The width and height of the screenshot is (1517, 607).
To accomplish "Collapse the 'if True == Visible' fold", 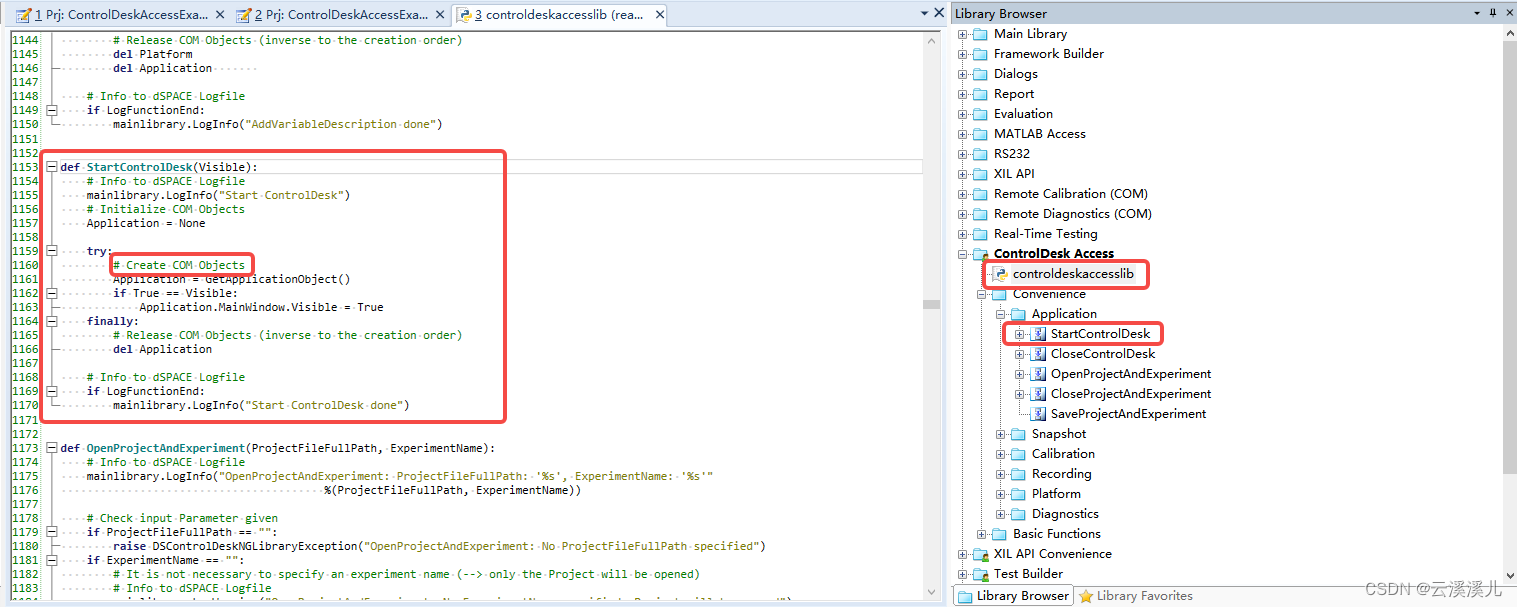I will 51,293.
